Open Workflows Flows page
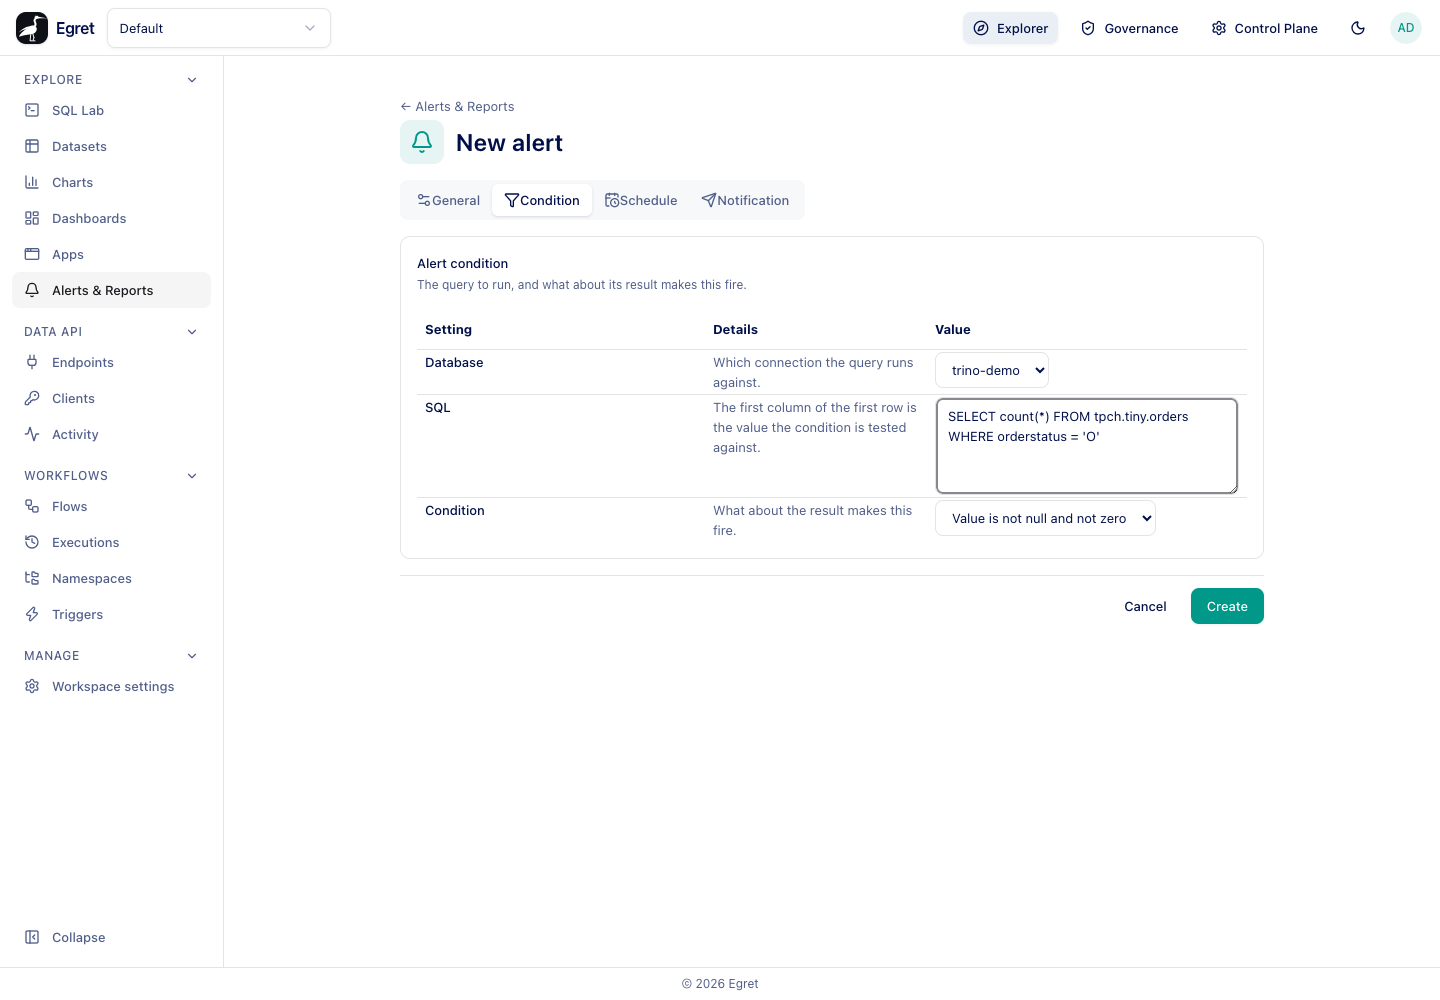 pos(111,506)
